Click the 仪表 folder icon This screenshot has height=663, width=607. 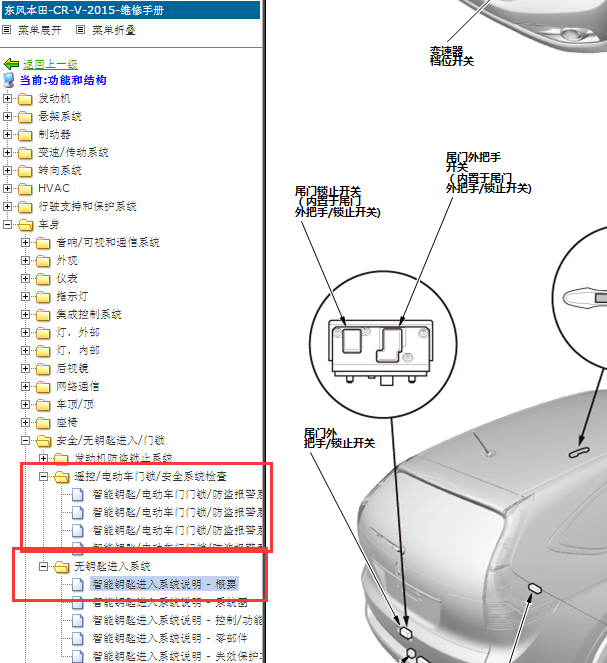[43, 279]
